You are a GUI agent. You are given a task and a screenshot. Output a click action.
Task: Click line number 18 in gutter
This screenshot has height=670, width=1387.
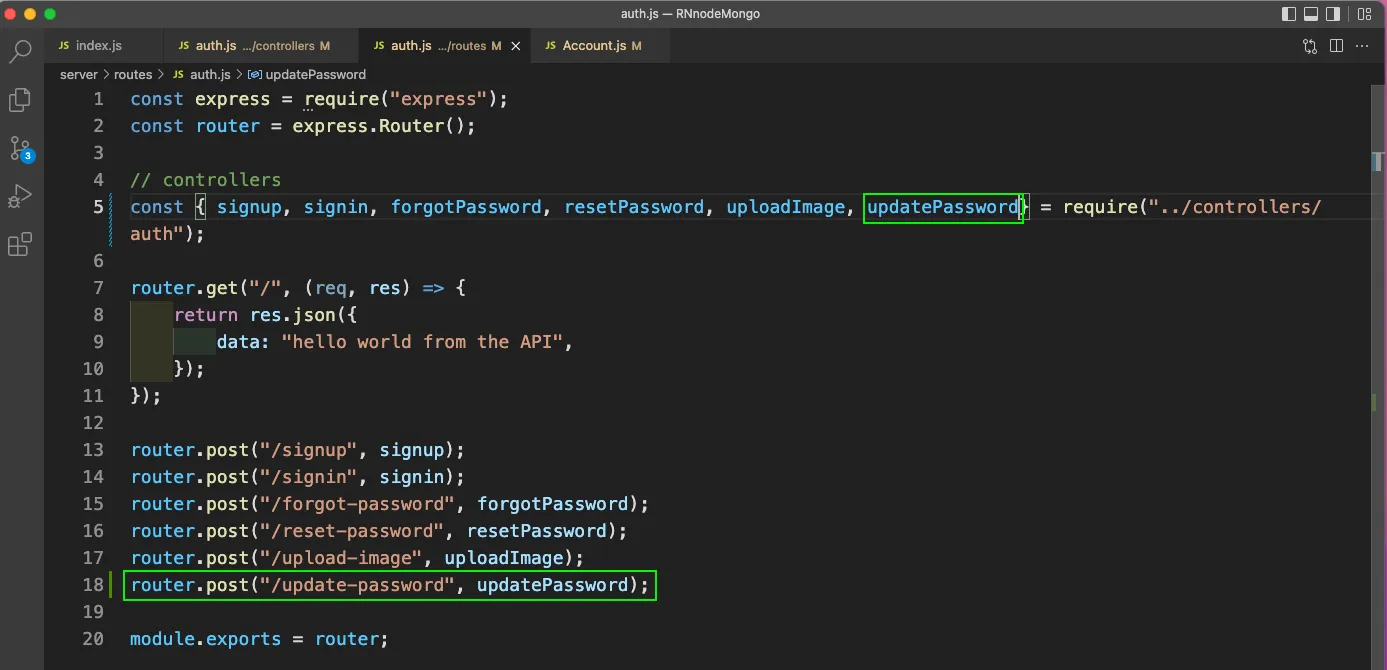click(92, 585)
